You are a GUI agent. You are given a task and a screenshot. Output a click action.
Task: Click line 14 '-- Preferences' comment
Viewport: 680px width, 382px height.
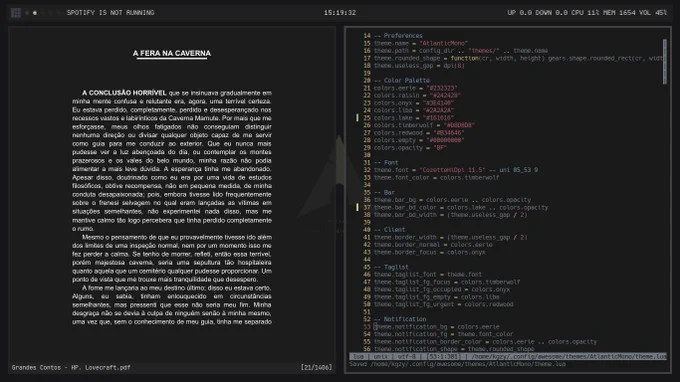pyautogui.click(x=398, y=36)
